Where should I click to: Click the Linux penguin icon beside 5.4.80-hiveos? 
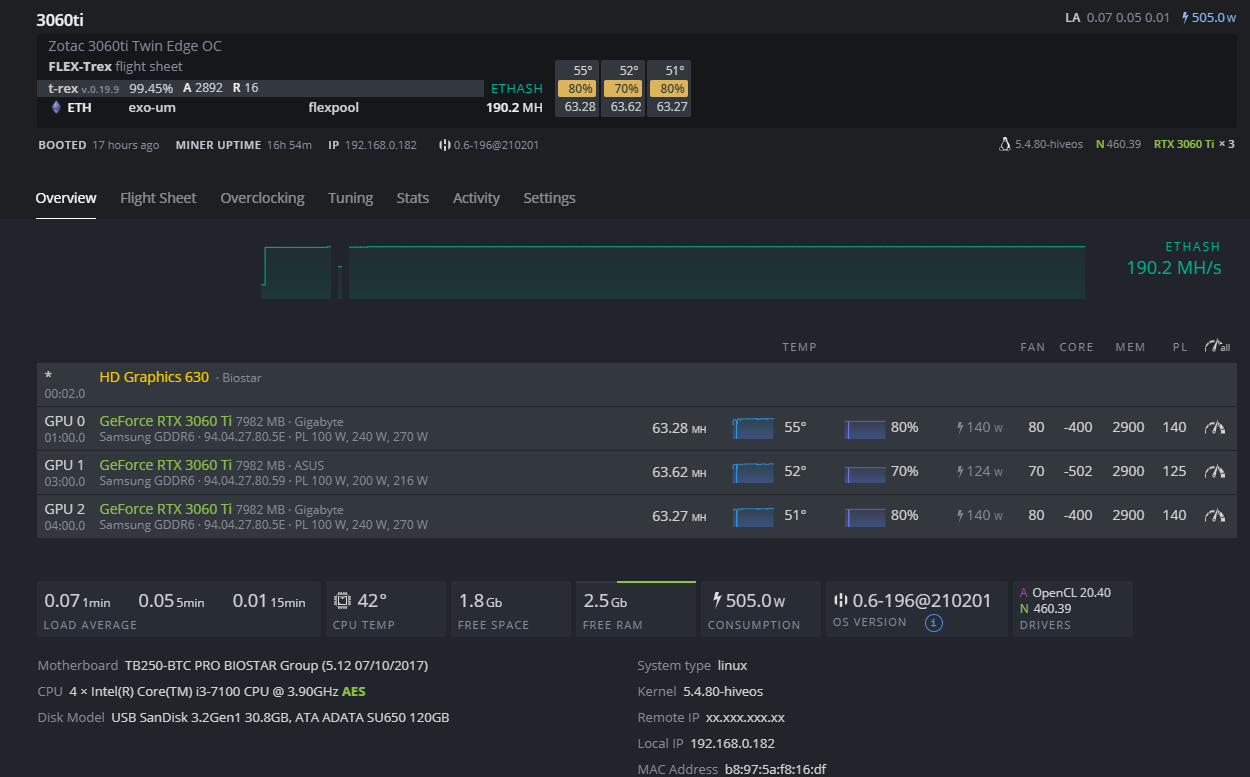(1004, 144)
